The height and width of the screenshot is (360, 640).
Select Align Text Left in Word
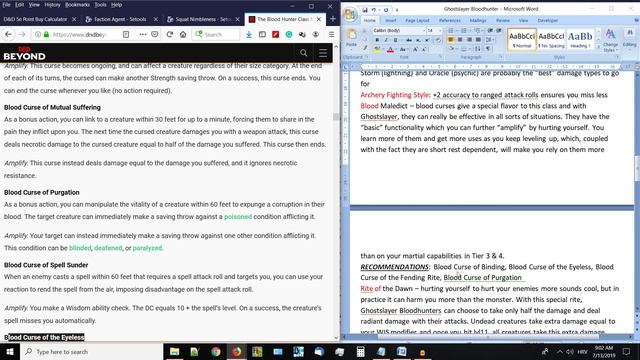coord(451,40)
